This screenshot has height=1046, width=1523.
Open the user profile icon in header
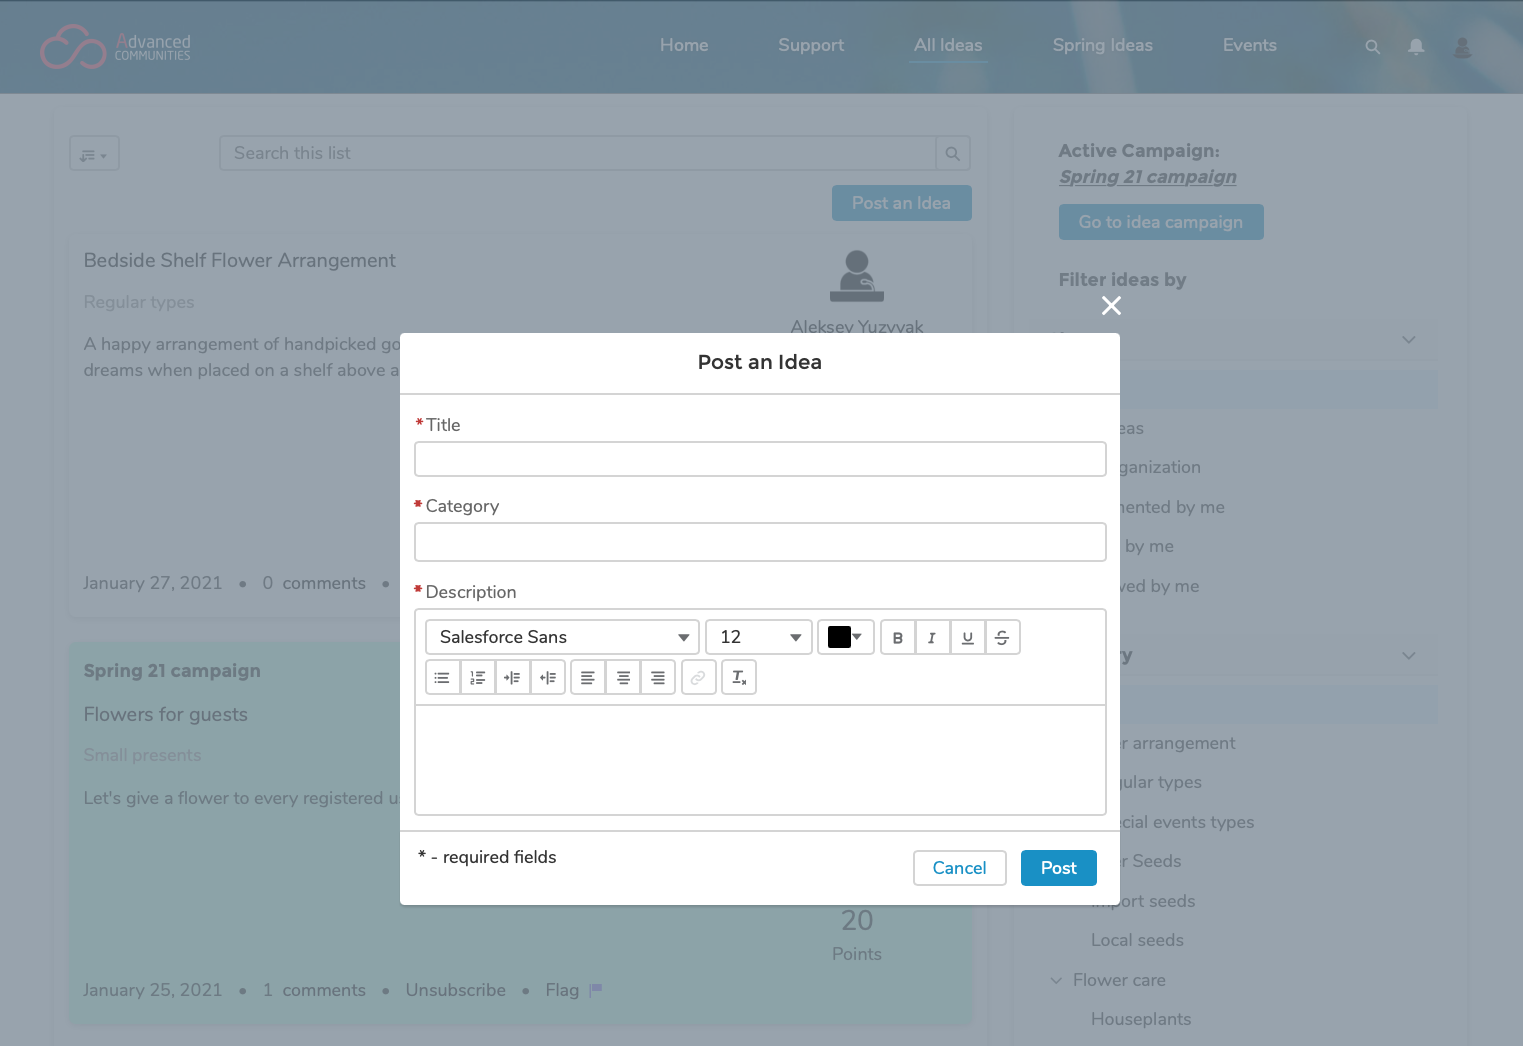[x=1462, y=47]
